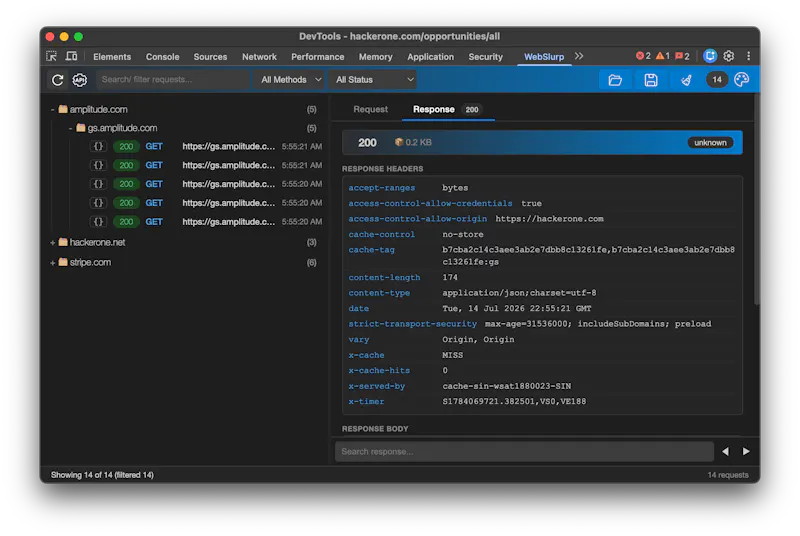
Task: Open the folder icon in blue toolbar
Action: pos(615,80)
